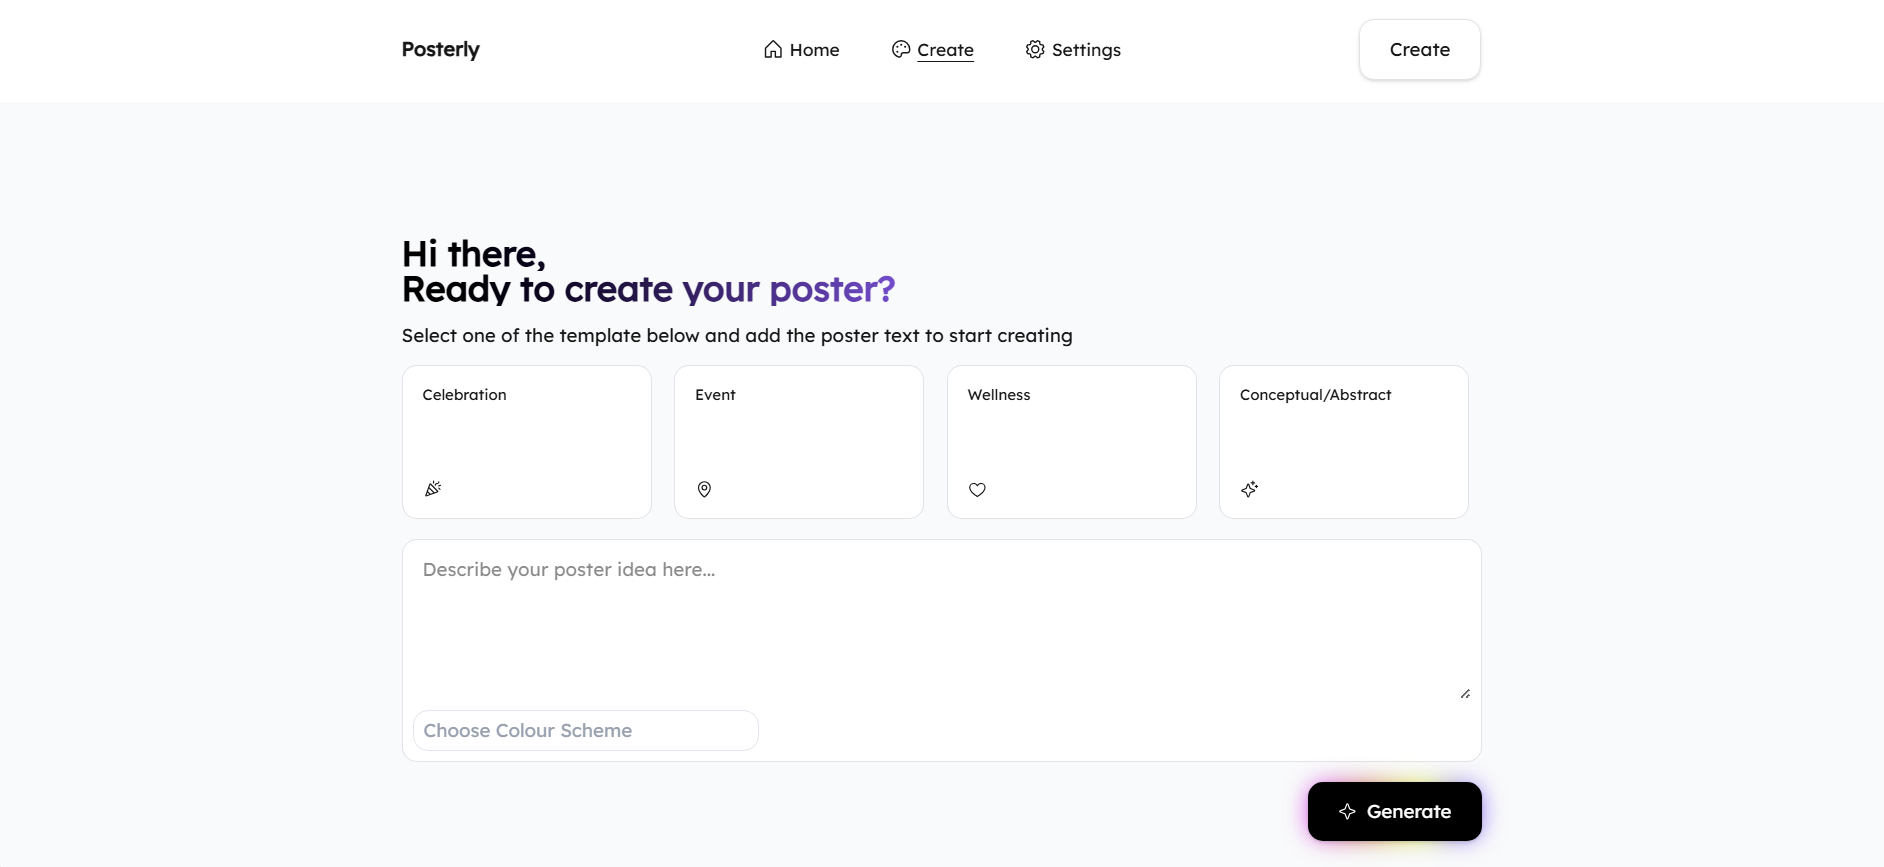Select the Celebration template label
The width and height of the screenshot is (1884, 867).
464,395
